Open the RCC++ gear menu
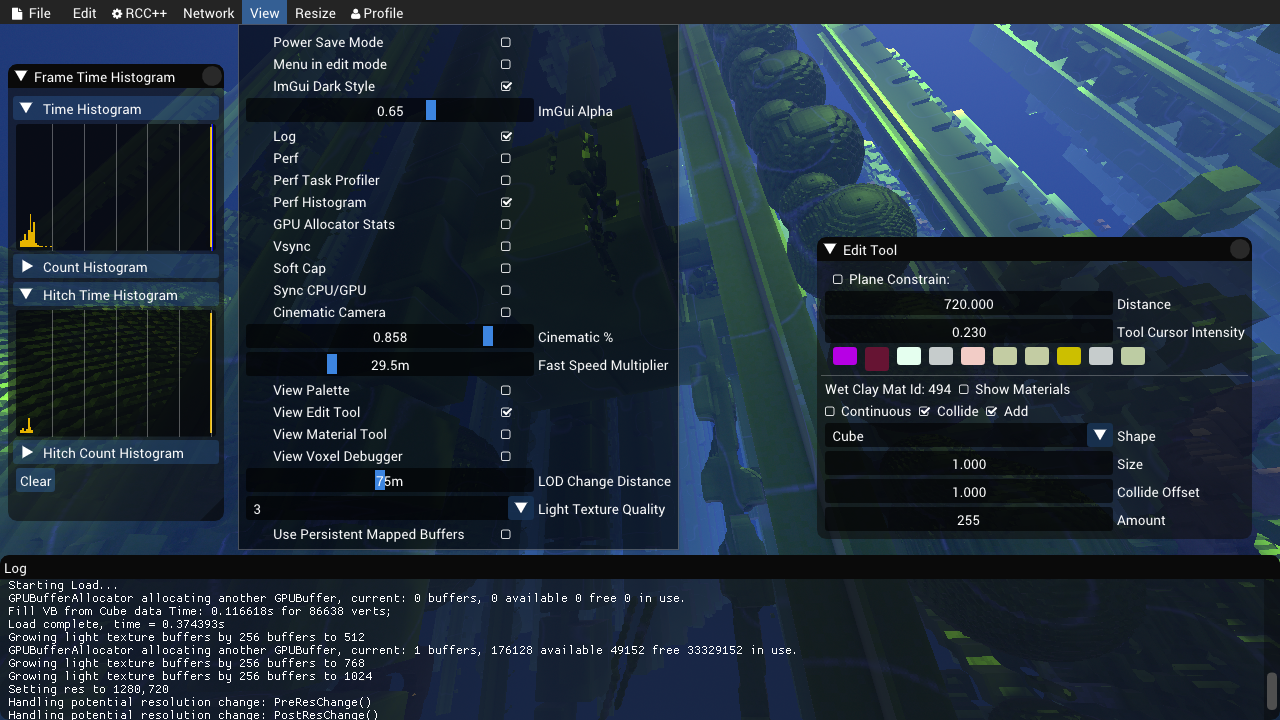The image size is (1280, 720). point(141,13)
